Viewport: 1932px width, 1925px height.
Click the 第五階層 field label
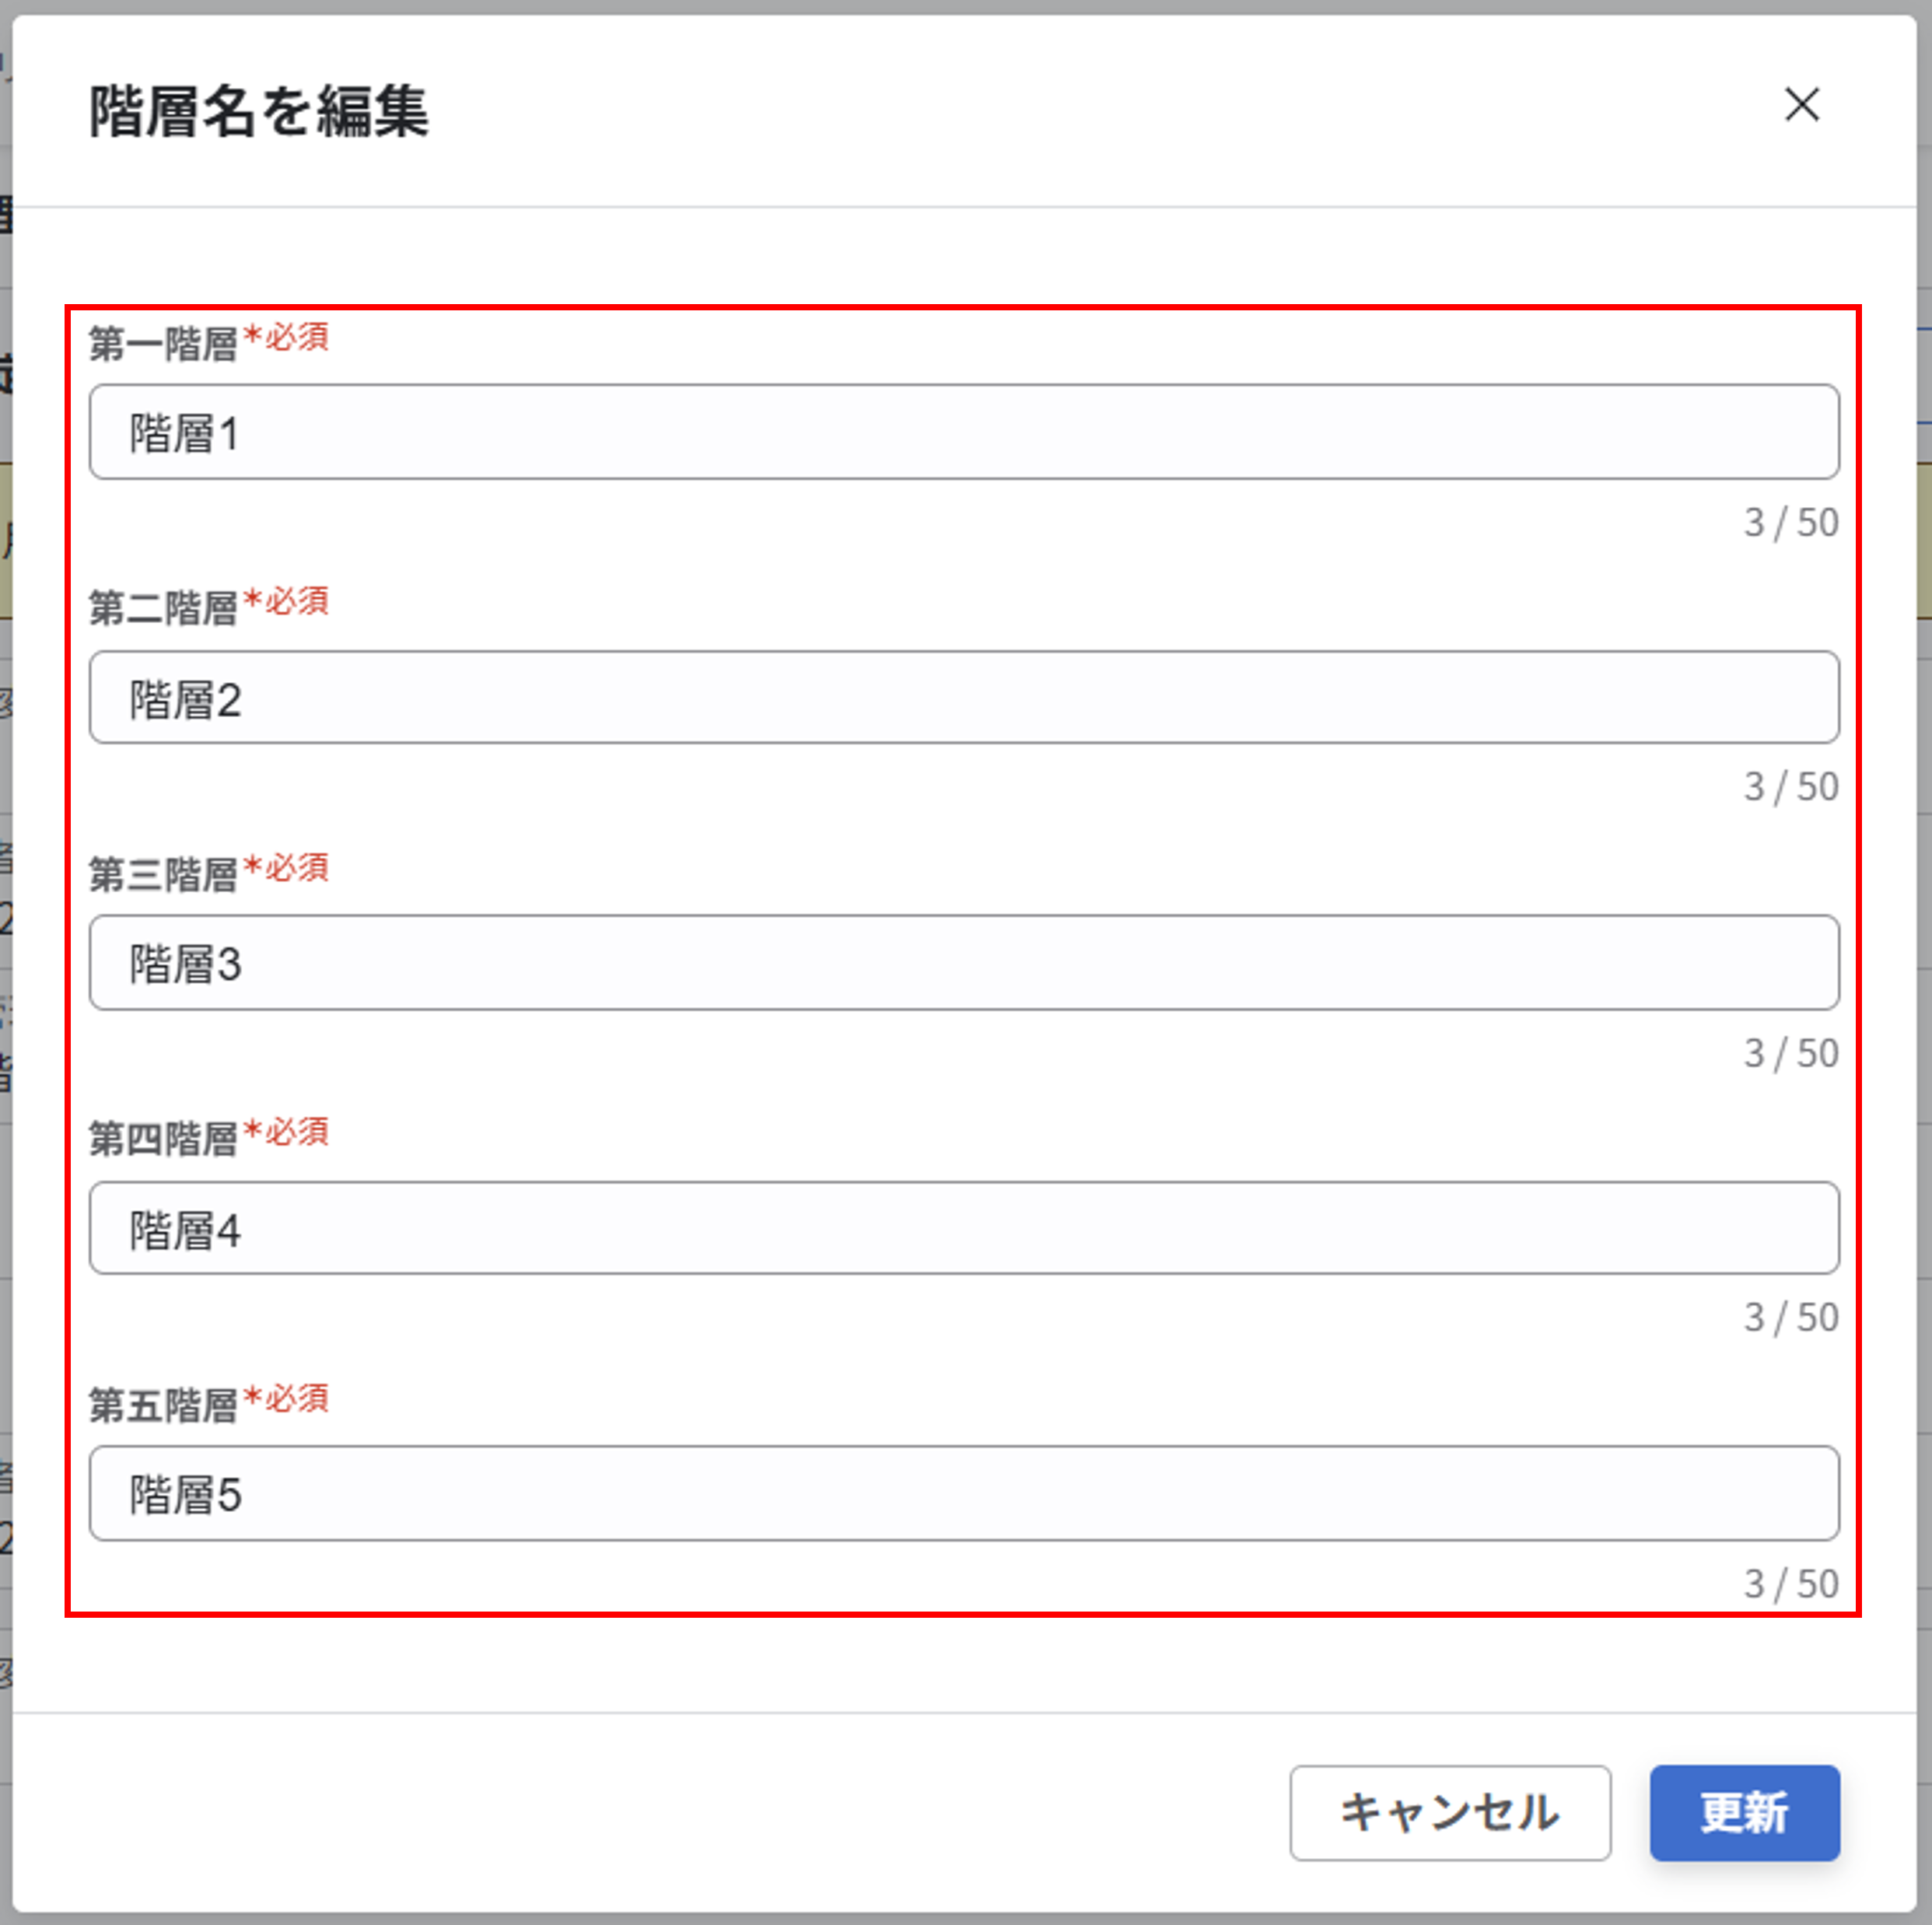click(x=163, y=1405)
